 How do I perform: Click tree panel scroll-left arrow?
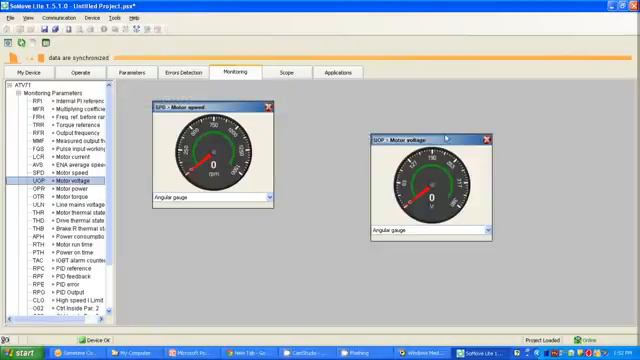pyautogui.click(x=10, y=319)
